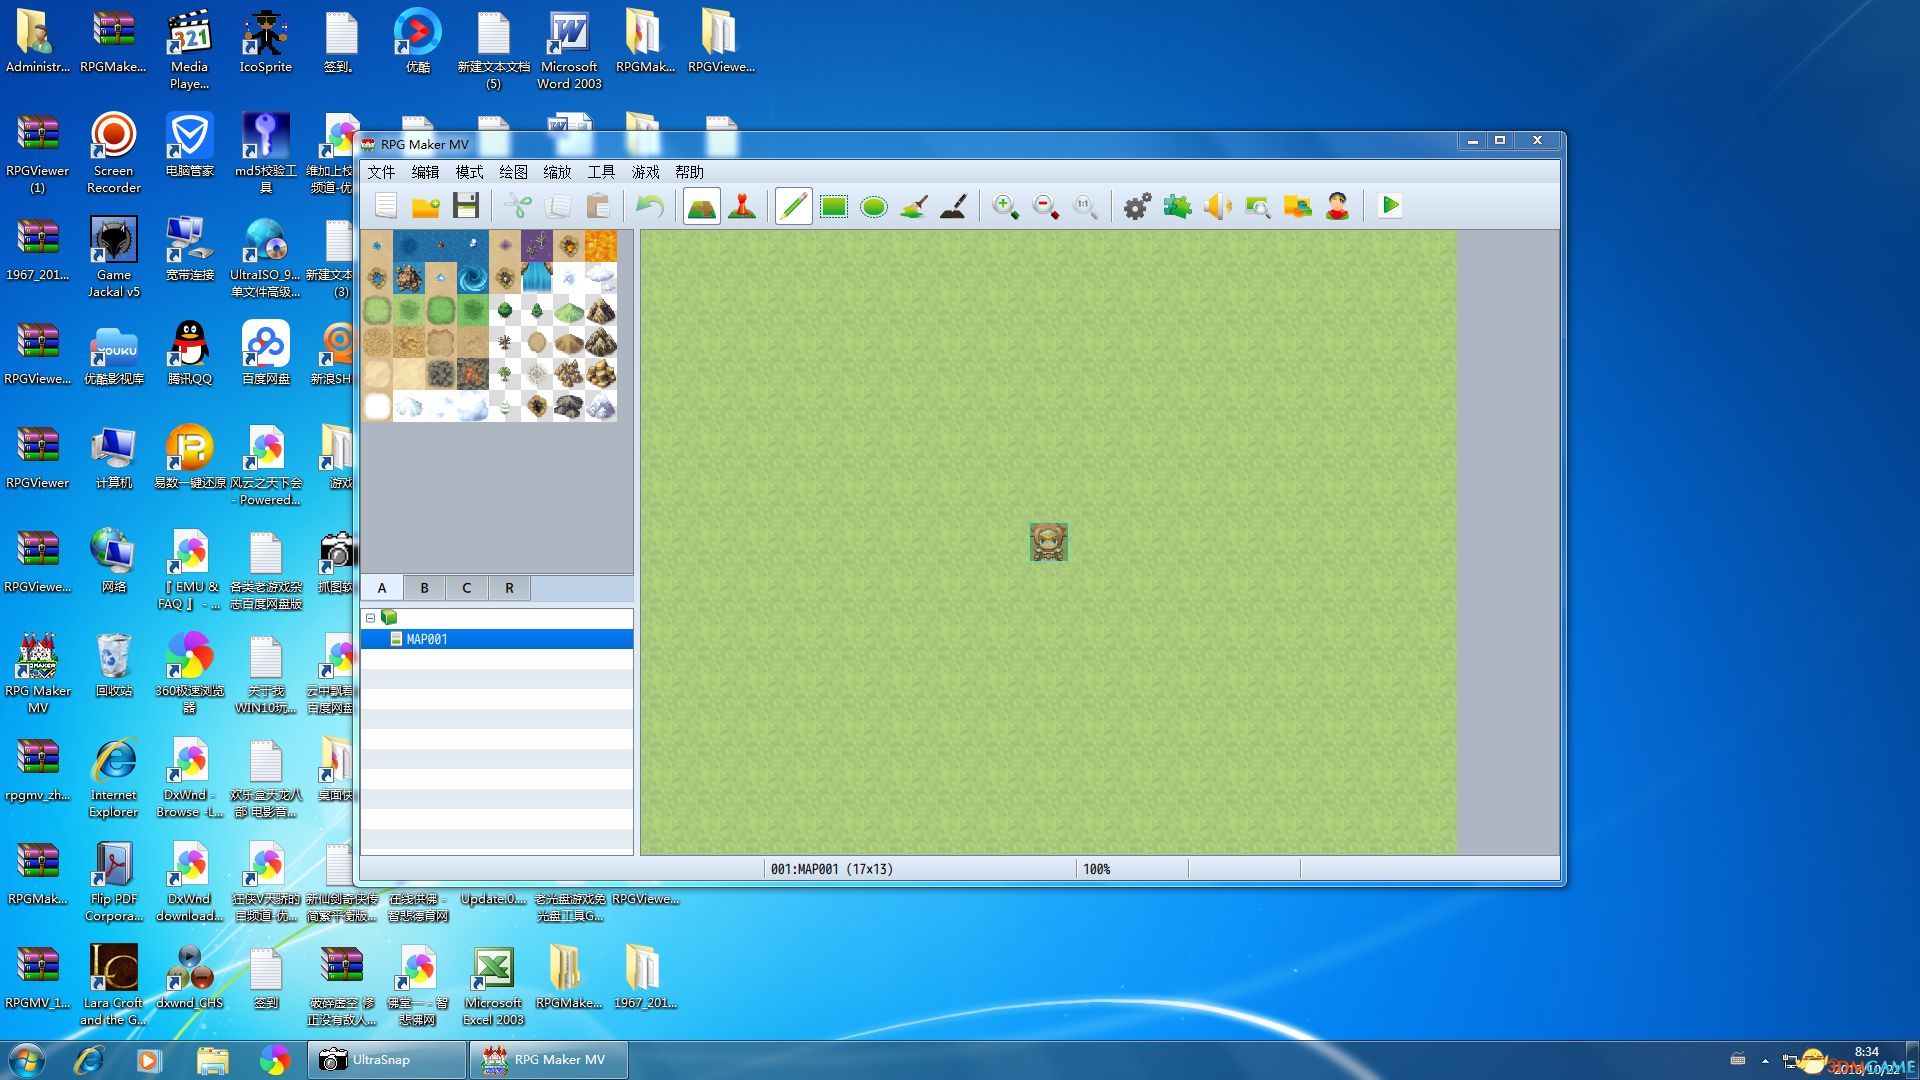Select the Flood Fill tool
The height and width of the screenshot is (1080, 1920).
coord(914,206)
